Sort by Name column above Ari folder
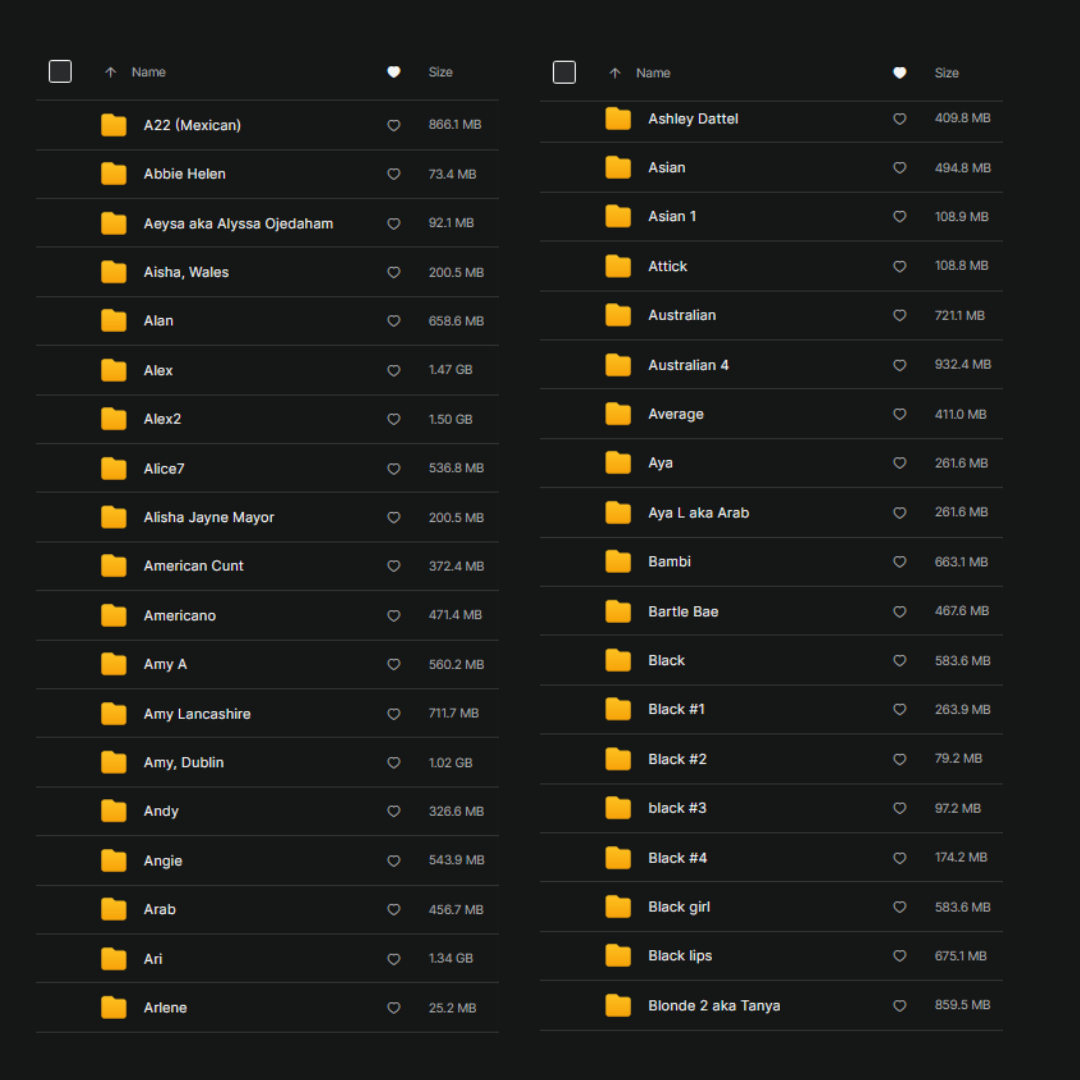 click(148, 72)
